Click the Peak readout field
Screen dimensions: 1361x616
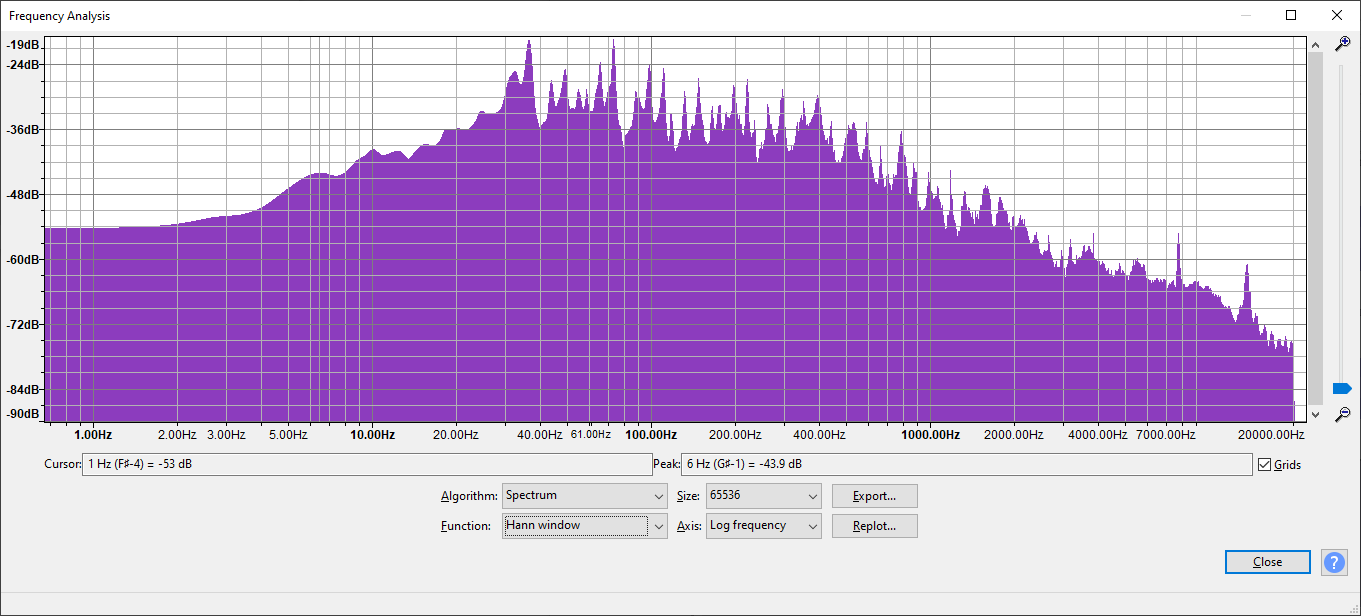click(966, 465)
